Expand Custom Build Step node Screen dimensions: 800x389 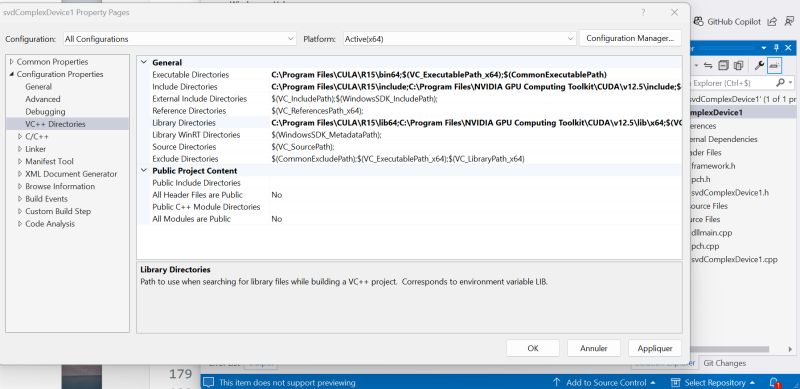click(20, 211)
